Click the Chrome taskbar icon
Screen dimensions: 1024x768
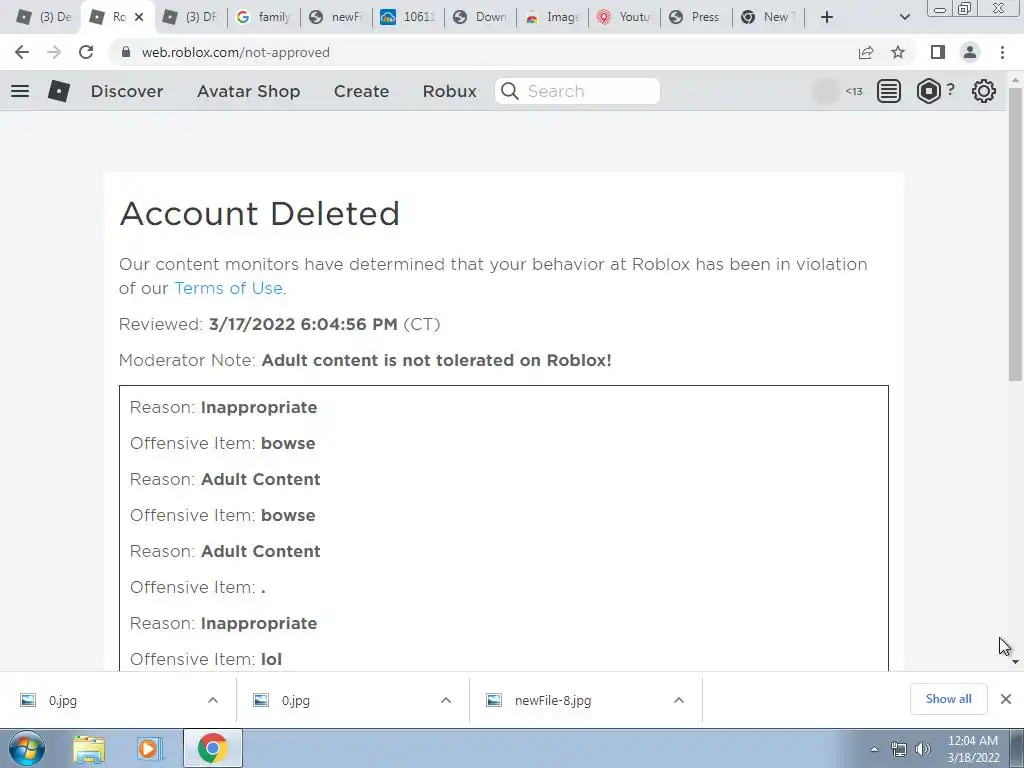pyautogui.click(x=212, y=748)
